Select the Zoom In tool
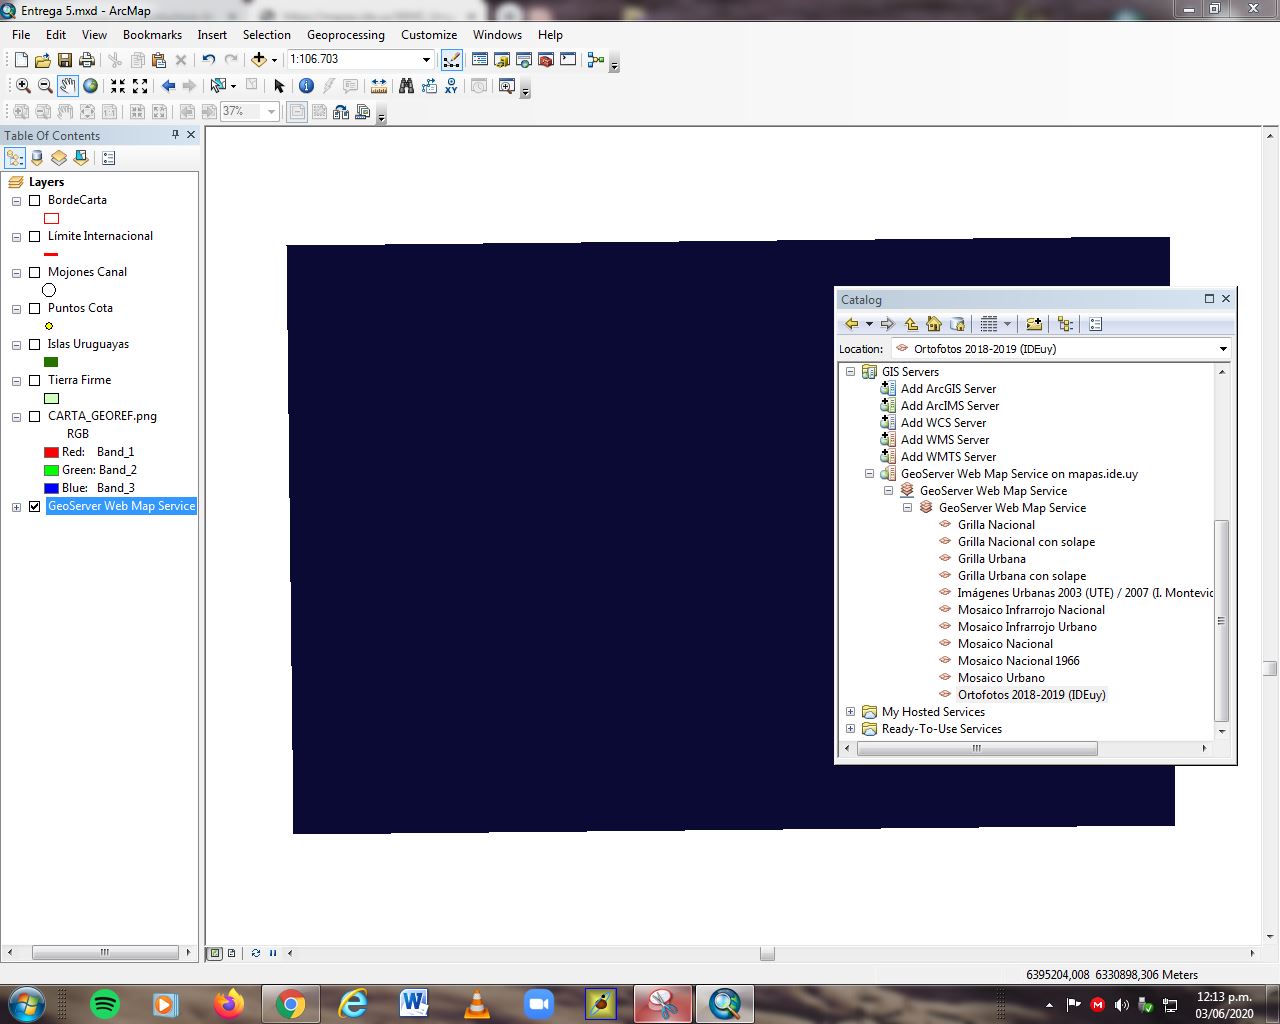The image size is (1280, 1024). (x=23, y=86)
